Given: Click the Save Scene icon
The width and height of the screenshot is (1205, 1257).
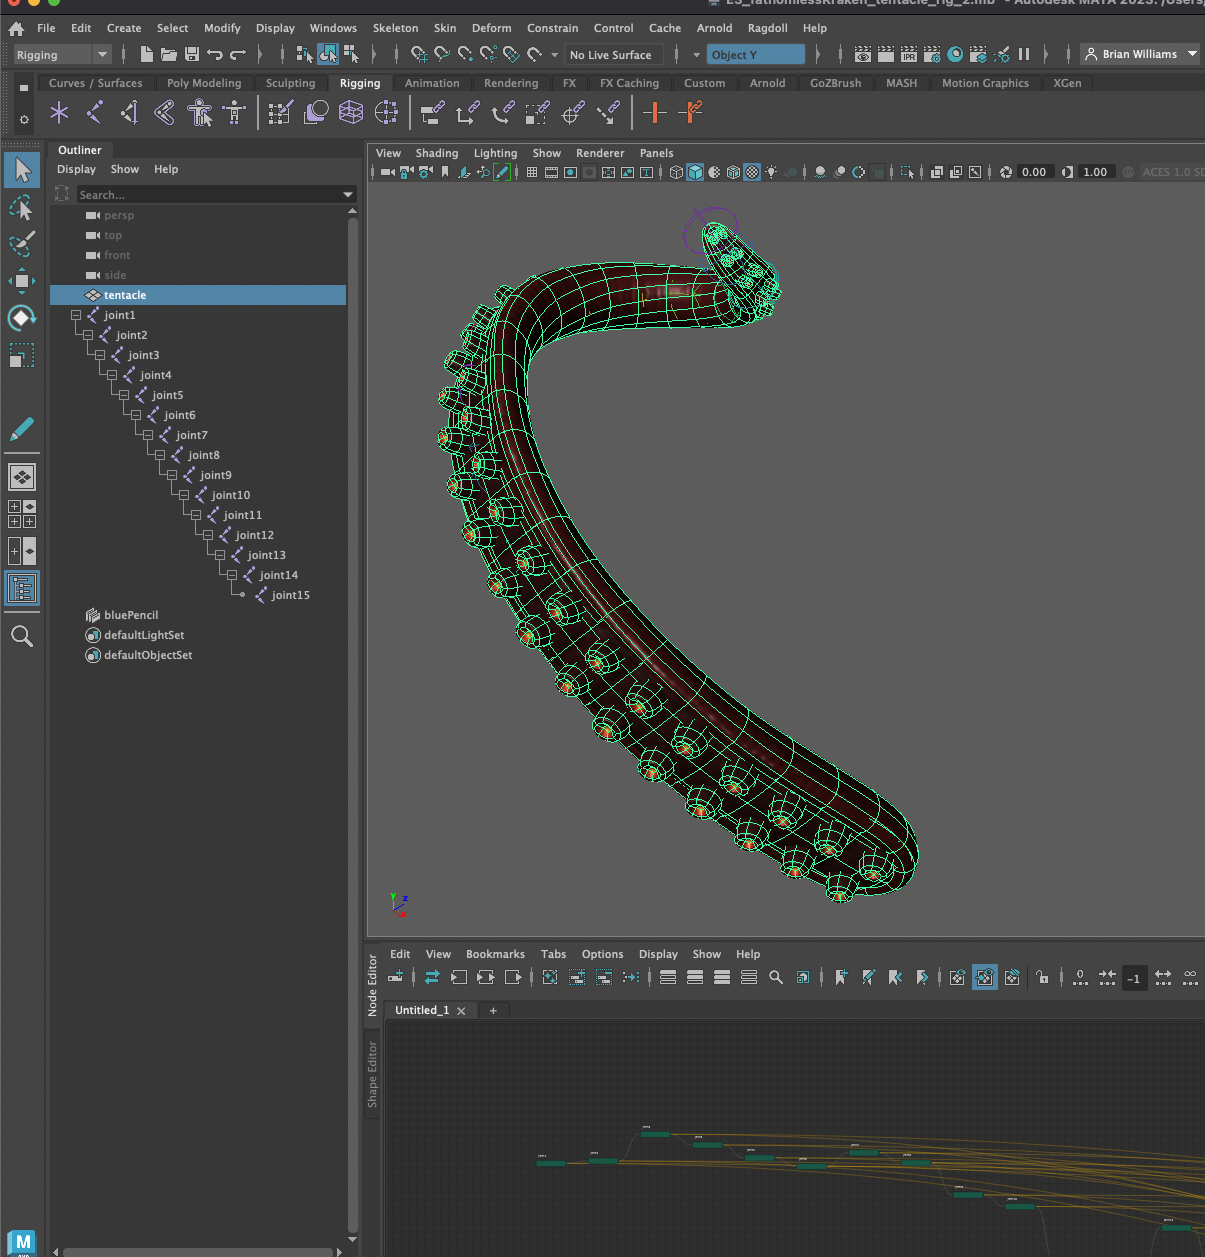Looking at the screenshot, I should pos(192,54).
